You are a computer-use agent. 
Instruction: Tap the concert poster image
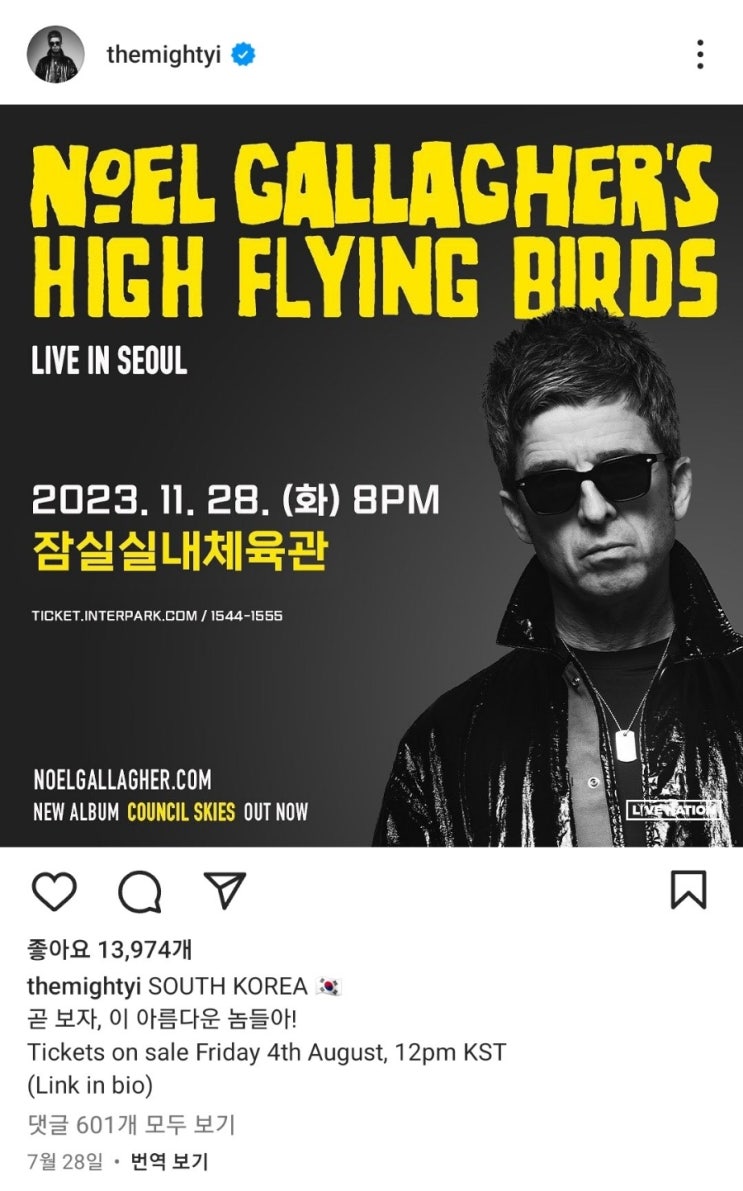click(372, 475)
